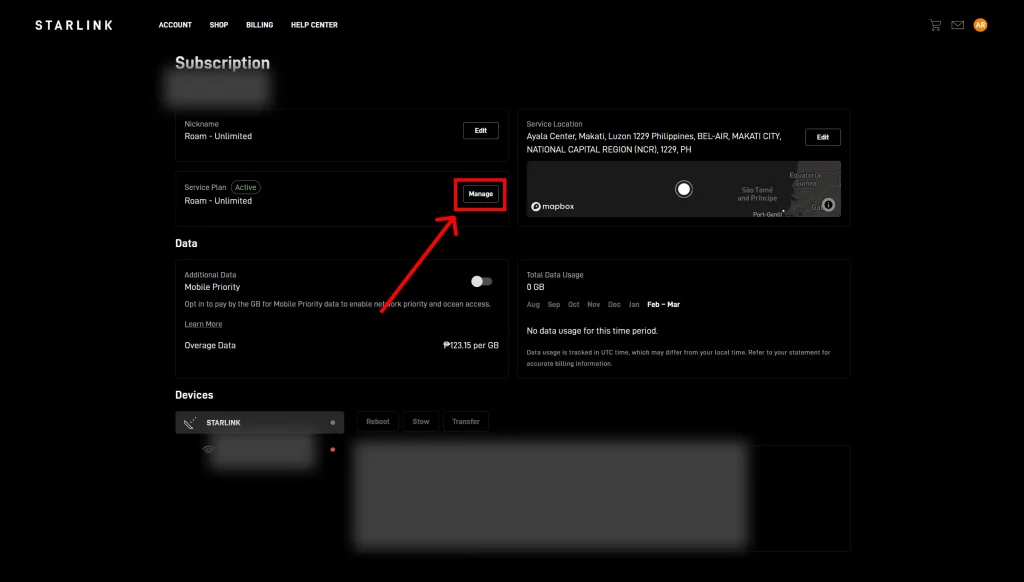Screen dimensions: 1024x582
Task: Go to the Shop menu
Action: coord(219,25)
